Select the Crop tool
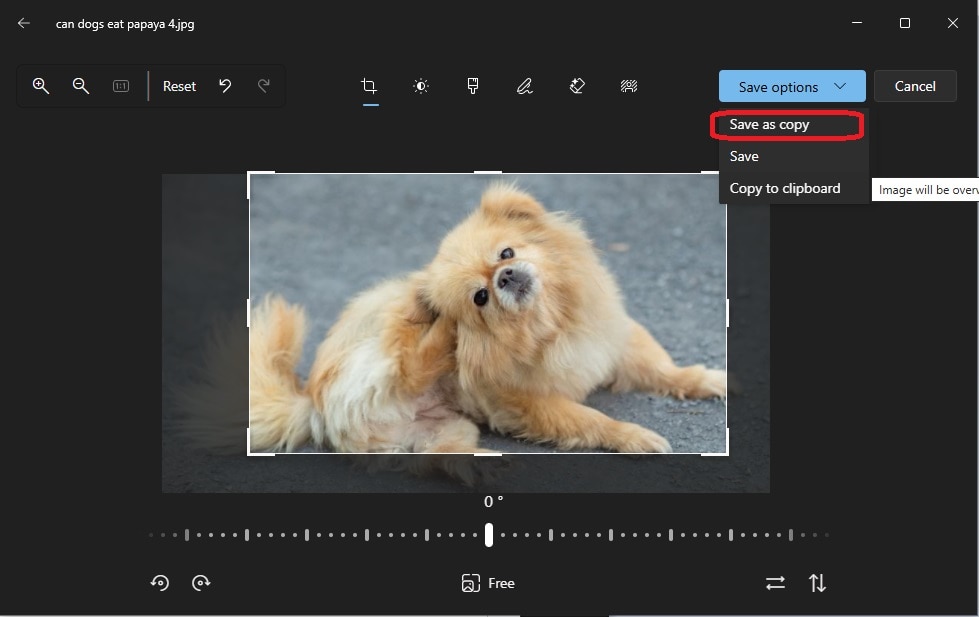 (370, 86)
